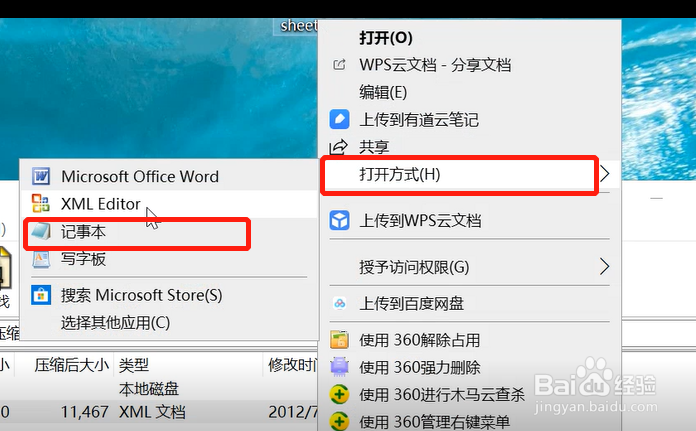Click the Microsoft Office Word icon

pos(41,176)
